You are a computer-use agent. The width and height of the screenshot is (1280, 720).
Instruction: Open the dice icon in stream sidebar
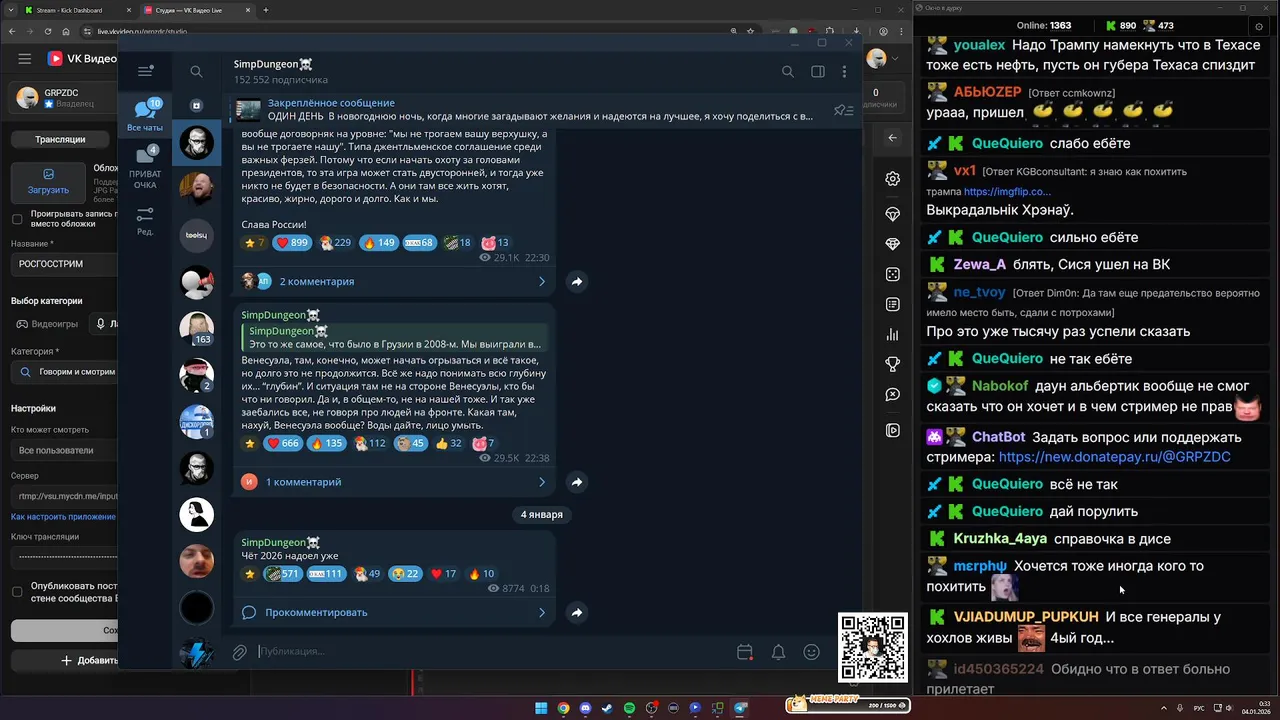click(893, 274)
